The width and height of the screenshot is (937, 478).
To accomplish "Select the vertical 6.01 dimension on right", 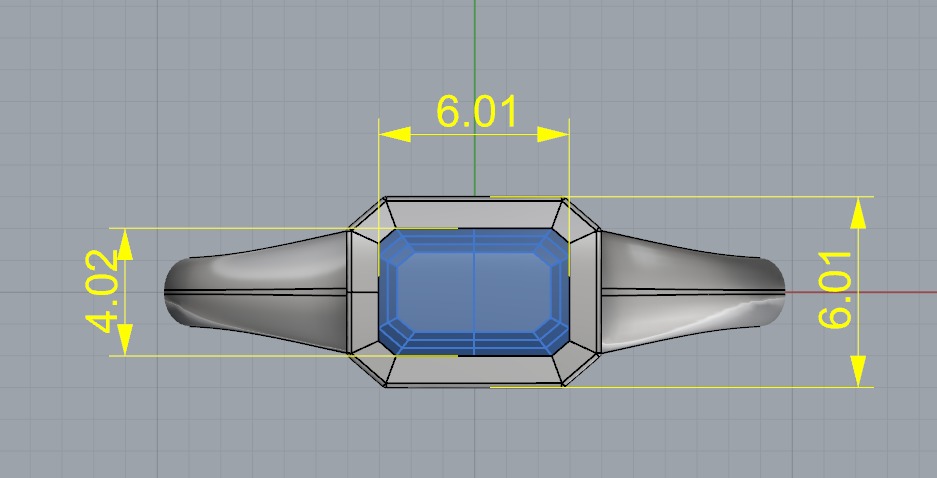I will [x=835, y=290].
